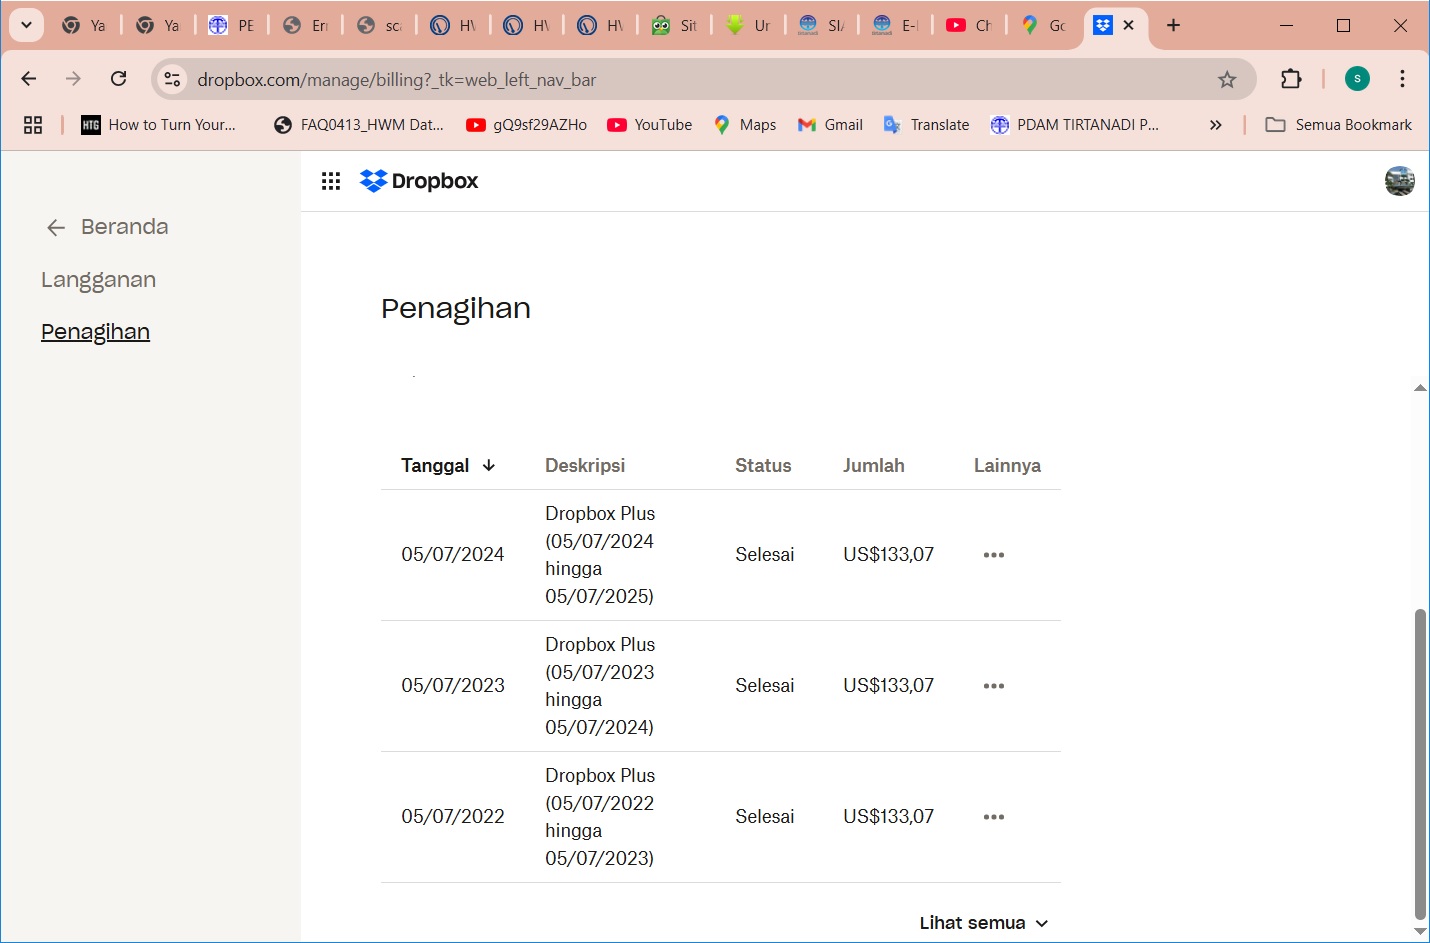Viewport: 1430px width, 943px height.
Task: Click the Dropbox logo
Action: click(419, 181)
